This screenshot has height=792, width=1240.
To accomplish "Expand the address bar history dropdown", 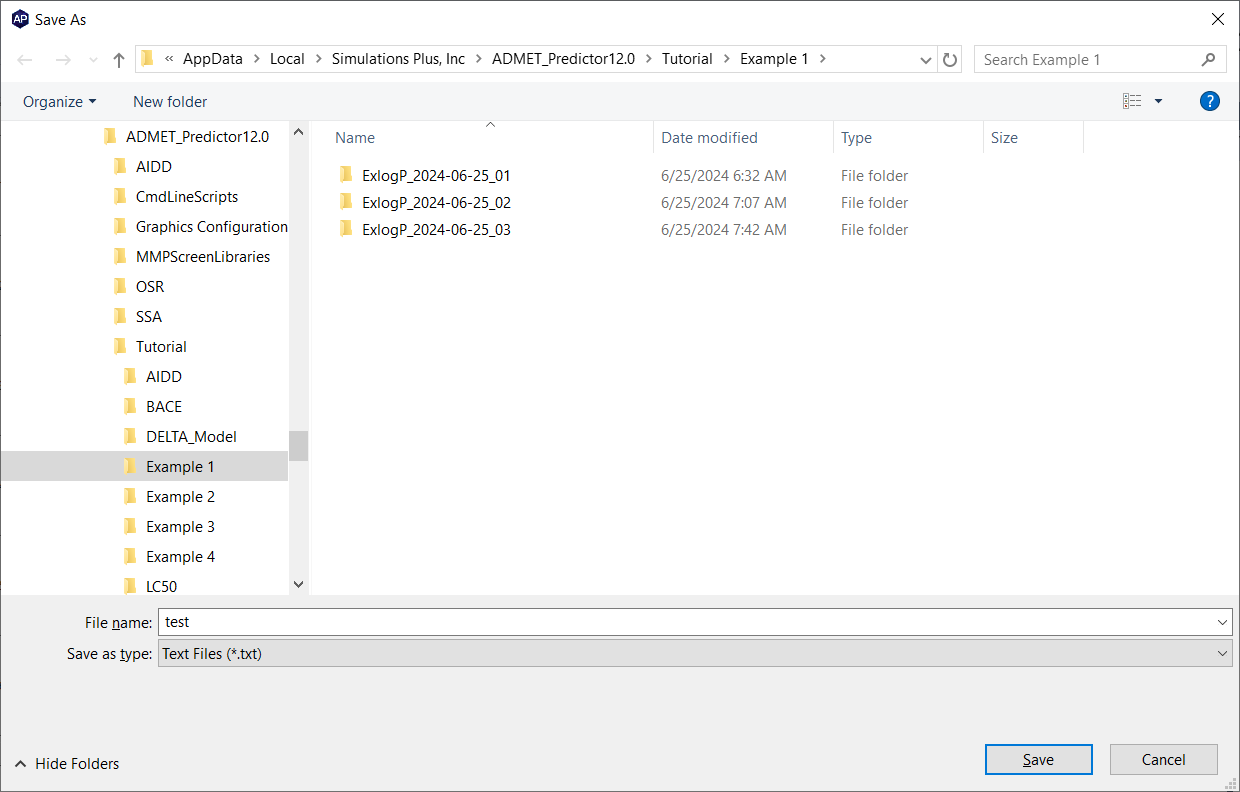I will point(926,60).
